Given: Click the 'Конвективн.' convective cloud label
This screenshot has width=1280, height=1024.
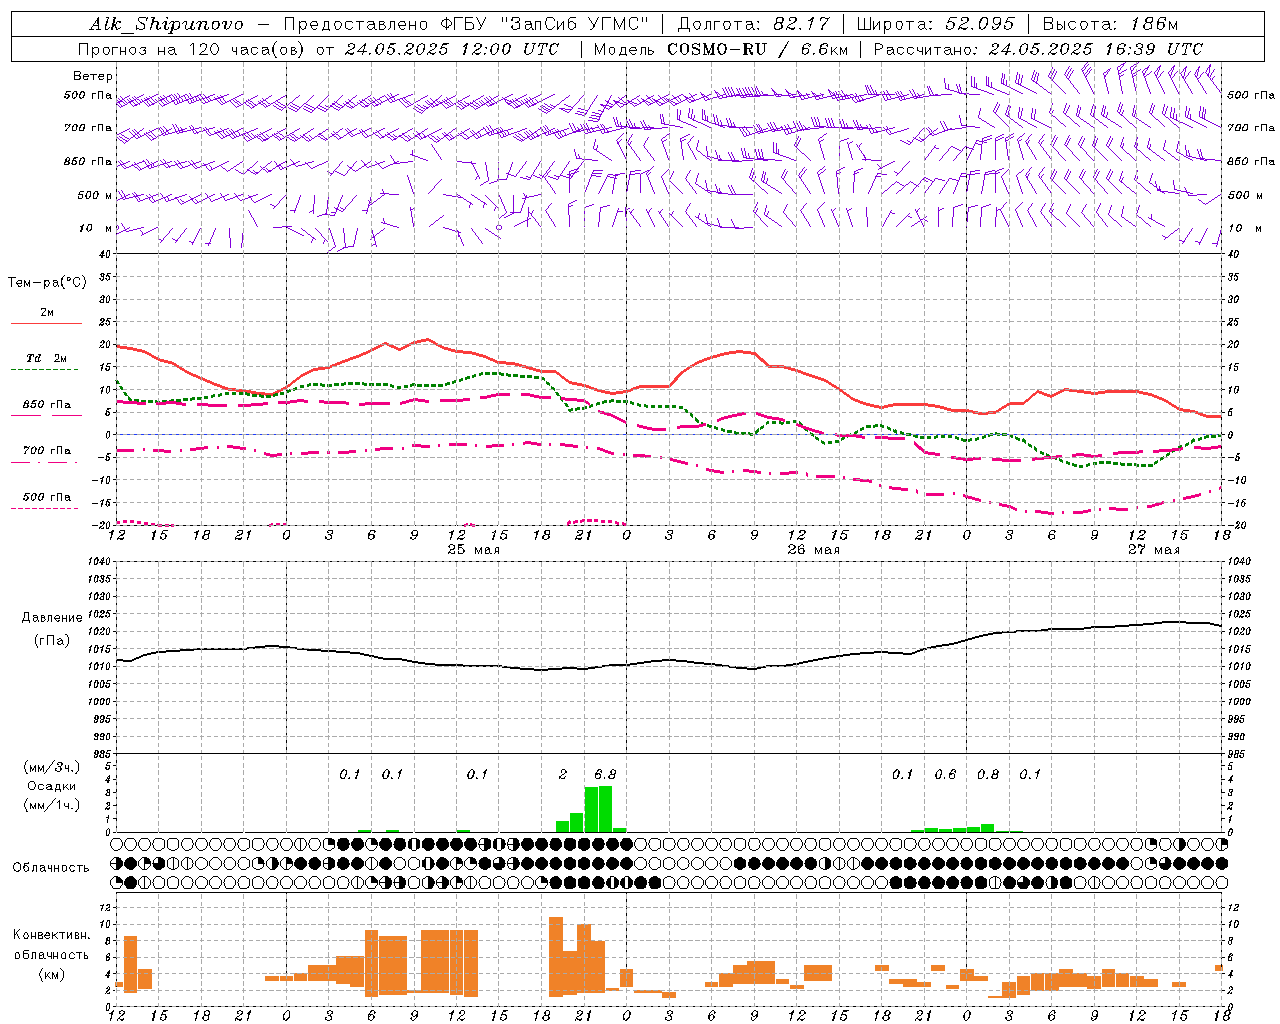Looking at the screenshot, I should (x=52, y=935).
